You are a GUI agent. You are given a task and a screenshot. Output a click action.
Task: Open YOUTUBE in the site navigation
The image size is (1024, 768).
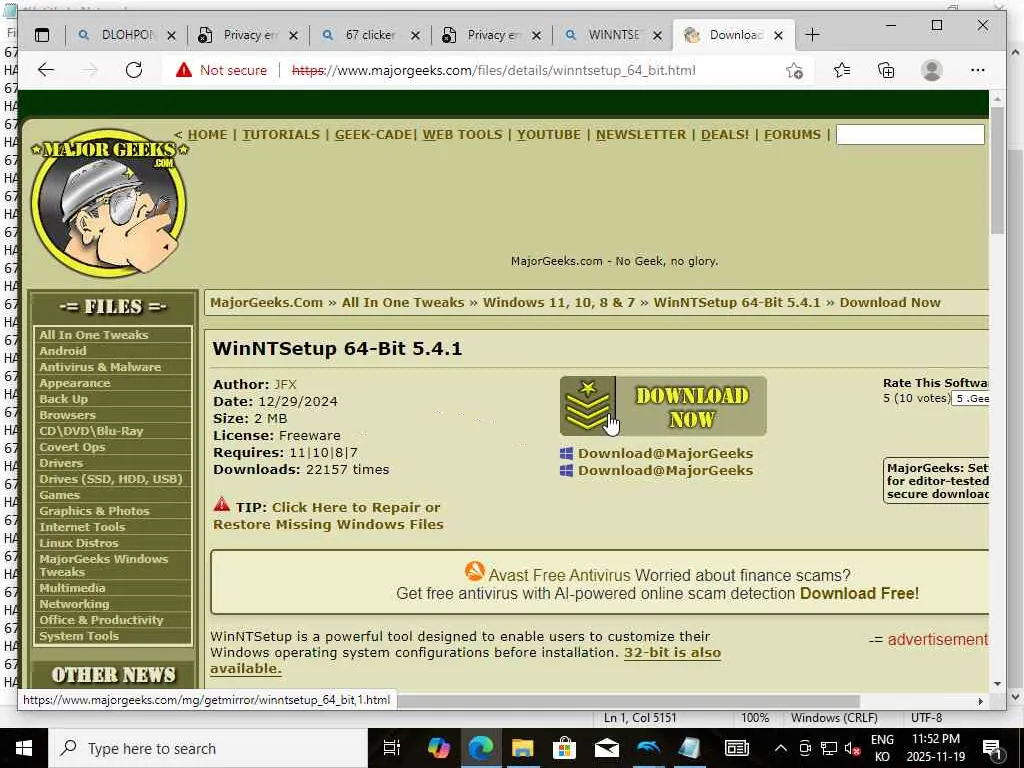tap(549, 135)
